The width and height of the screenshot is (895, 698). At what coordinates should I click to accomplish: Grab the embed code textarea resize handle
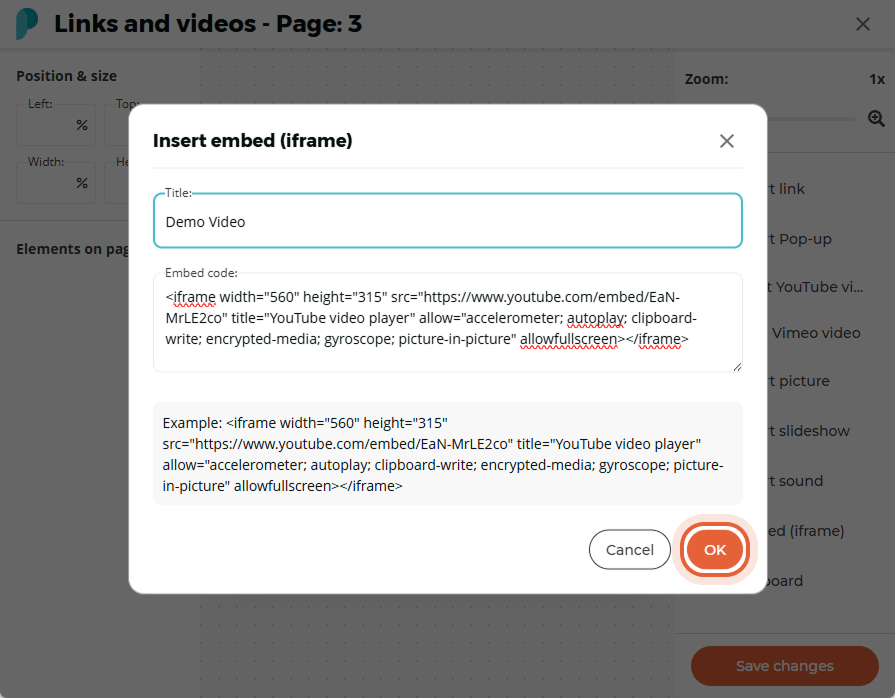pyautogui.click(x=737, y=366)
